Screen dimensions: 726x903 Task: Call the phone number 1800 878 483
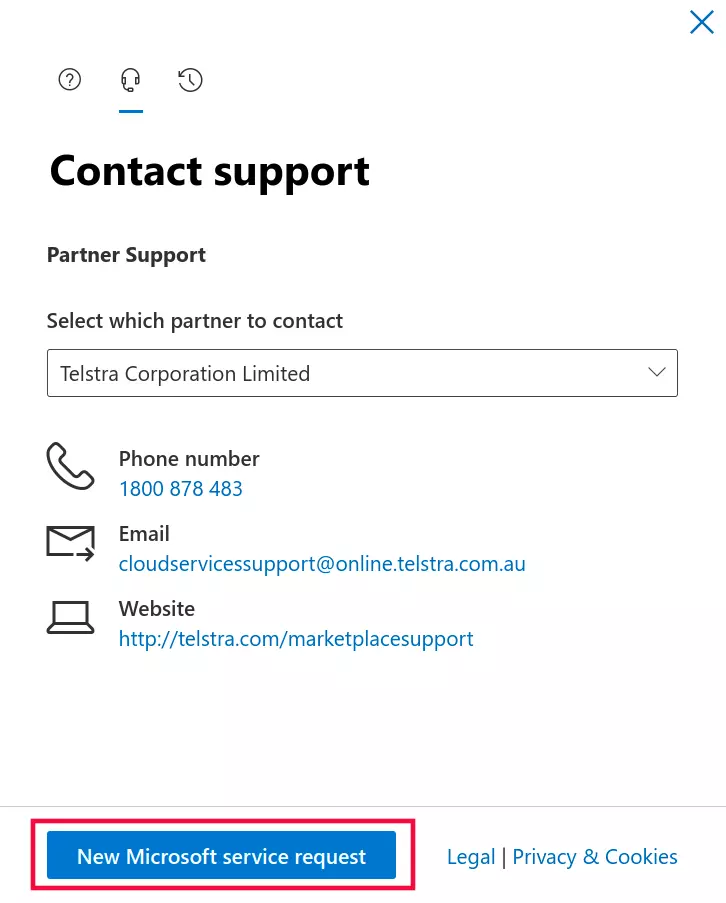tap(181, 488)
